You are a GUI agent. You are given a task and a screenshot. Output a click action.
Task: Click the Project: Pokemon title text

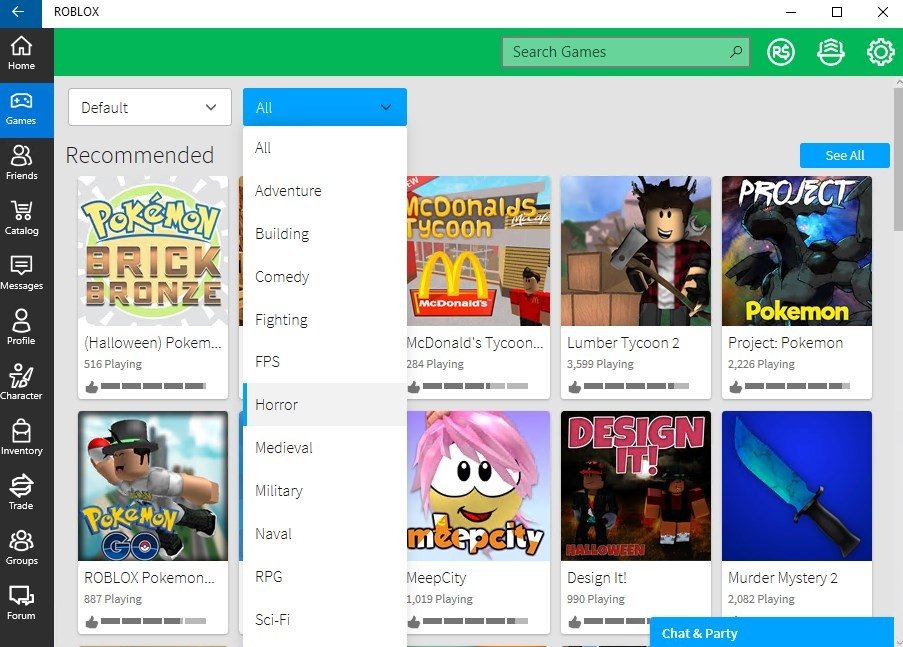tap(786, 343)
